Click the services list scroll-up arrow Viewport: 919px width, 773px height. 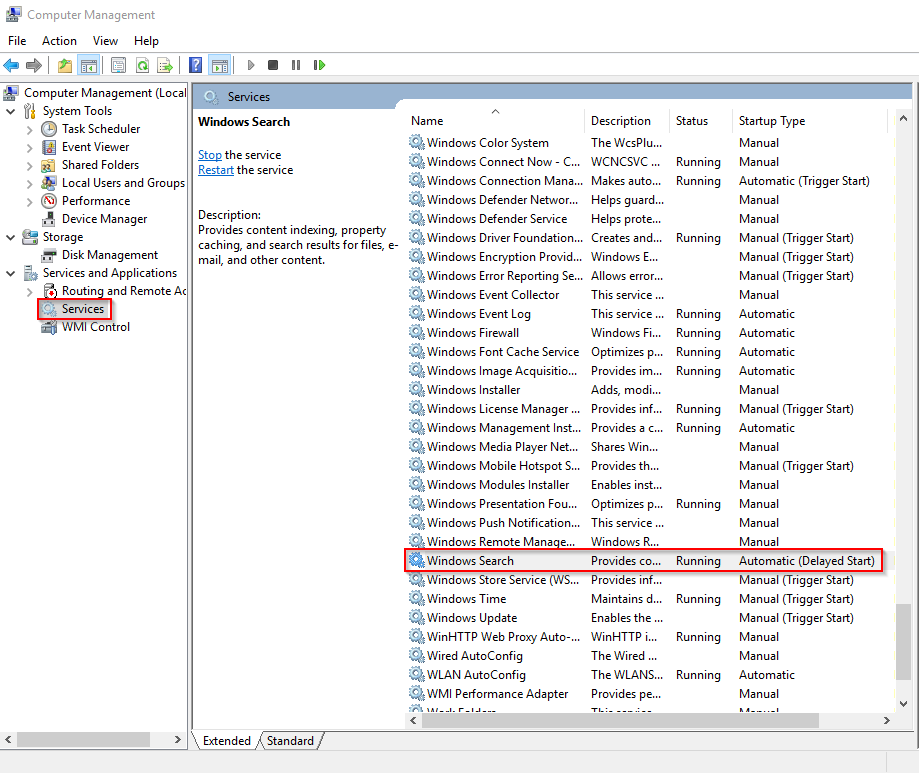[x=903, y=118]
